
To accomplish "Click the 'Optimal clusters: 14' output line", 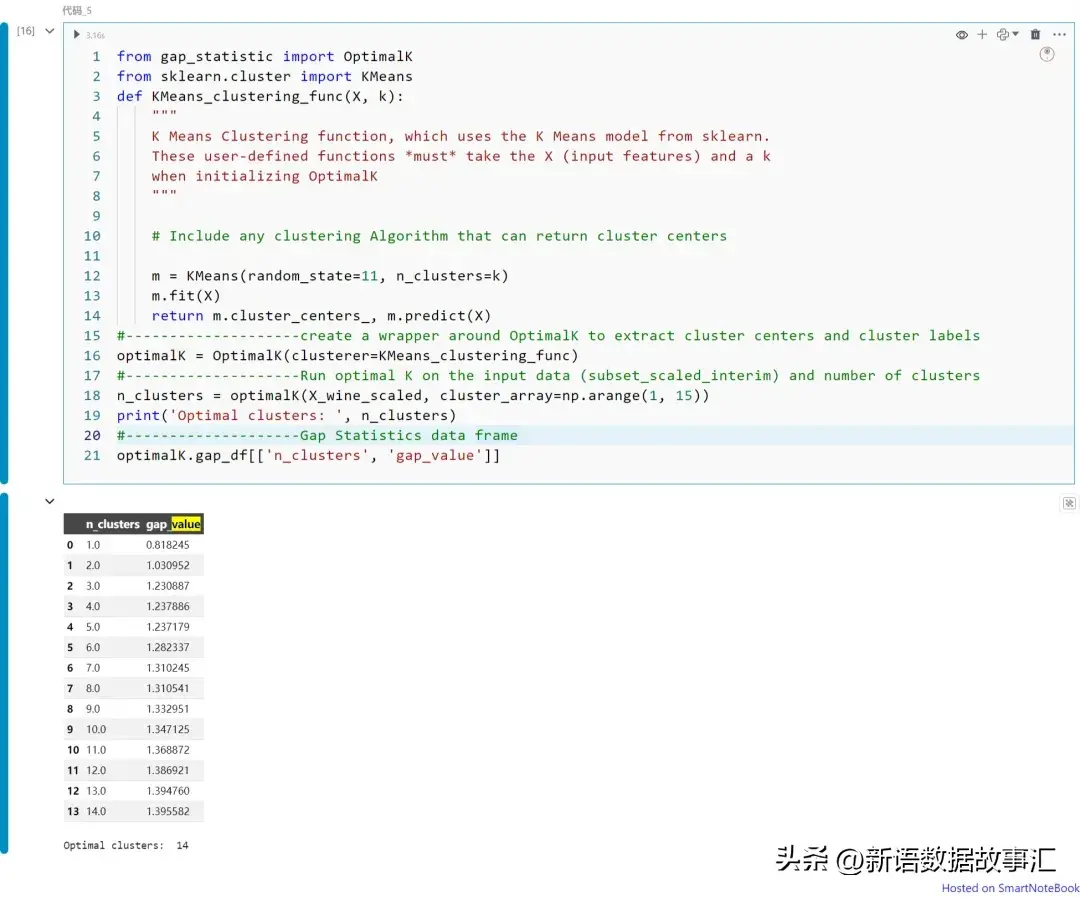I will pos(126,845).
